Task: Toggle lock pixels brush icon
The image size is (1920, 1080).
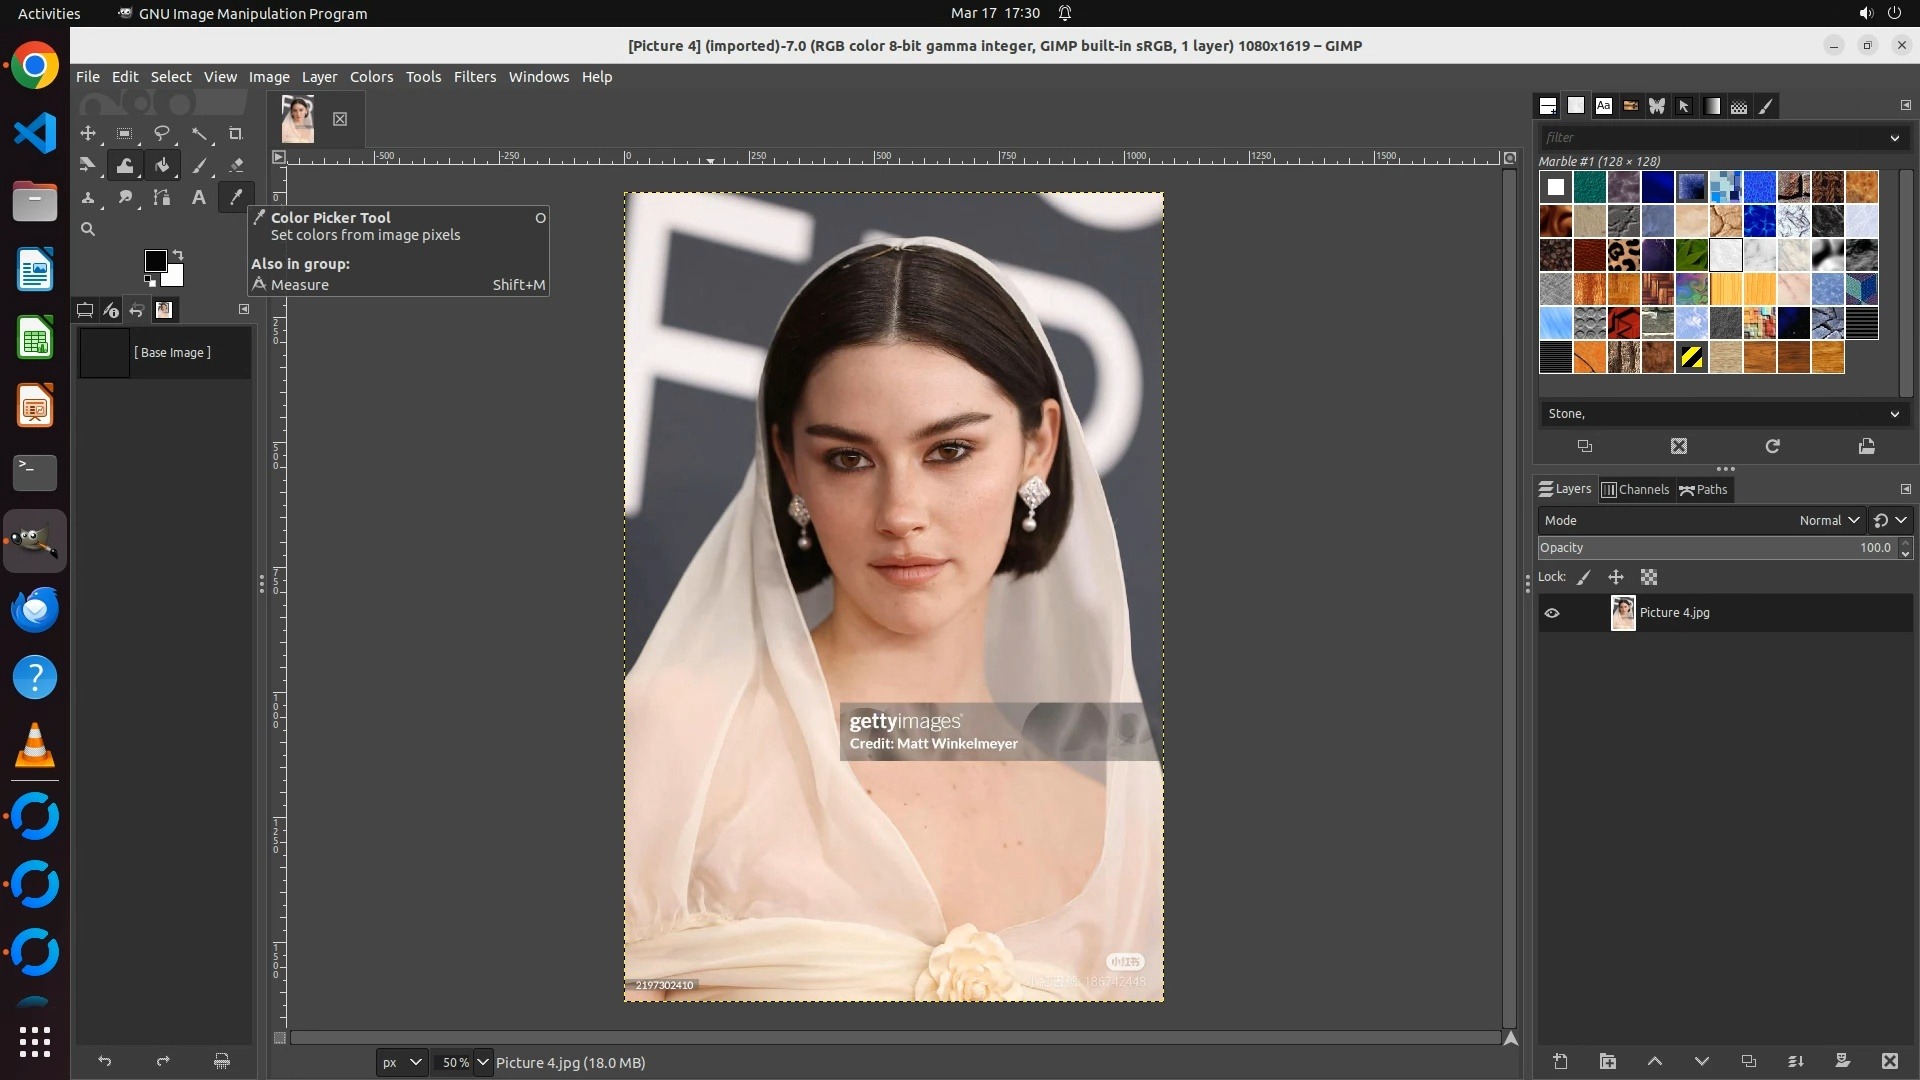Action: [x=1584, y=577]
